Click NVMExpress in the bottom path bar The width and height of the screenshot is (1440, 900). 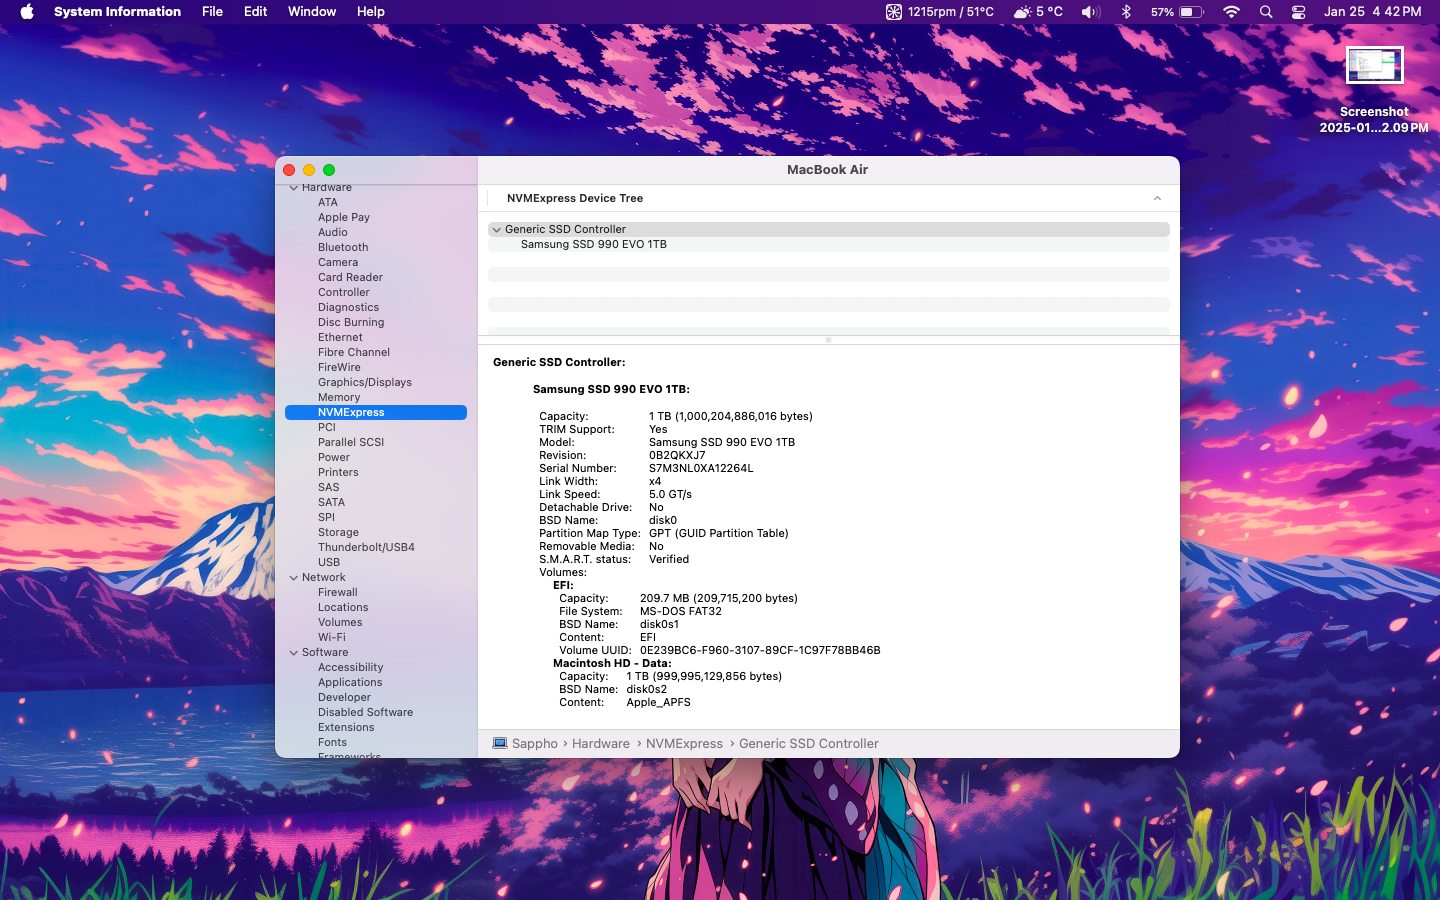pos(684,743)
